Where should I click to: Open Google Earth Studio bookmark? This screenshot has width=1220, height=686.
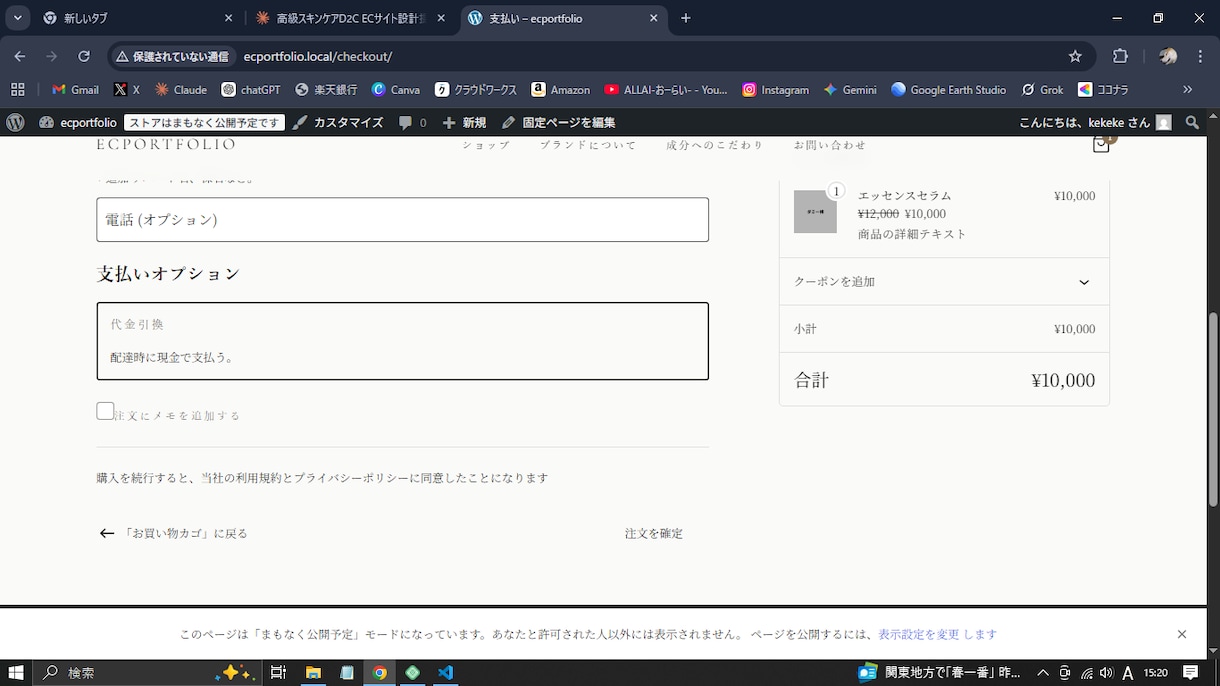pos(949,89)
